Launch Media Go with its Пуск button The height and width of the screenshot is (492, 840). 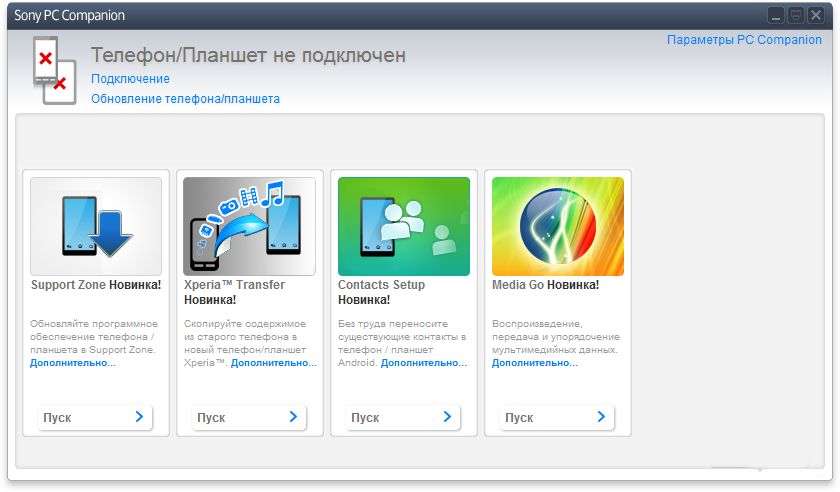click(x=557, y=417)
